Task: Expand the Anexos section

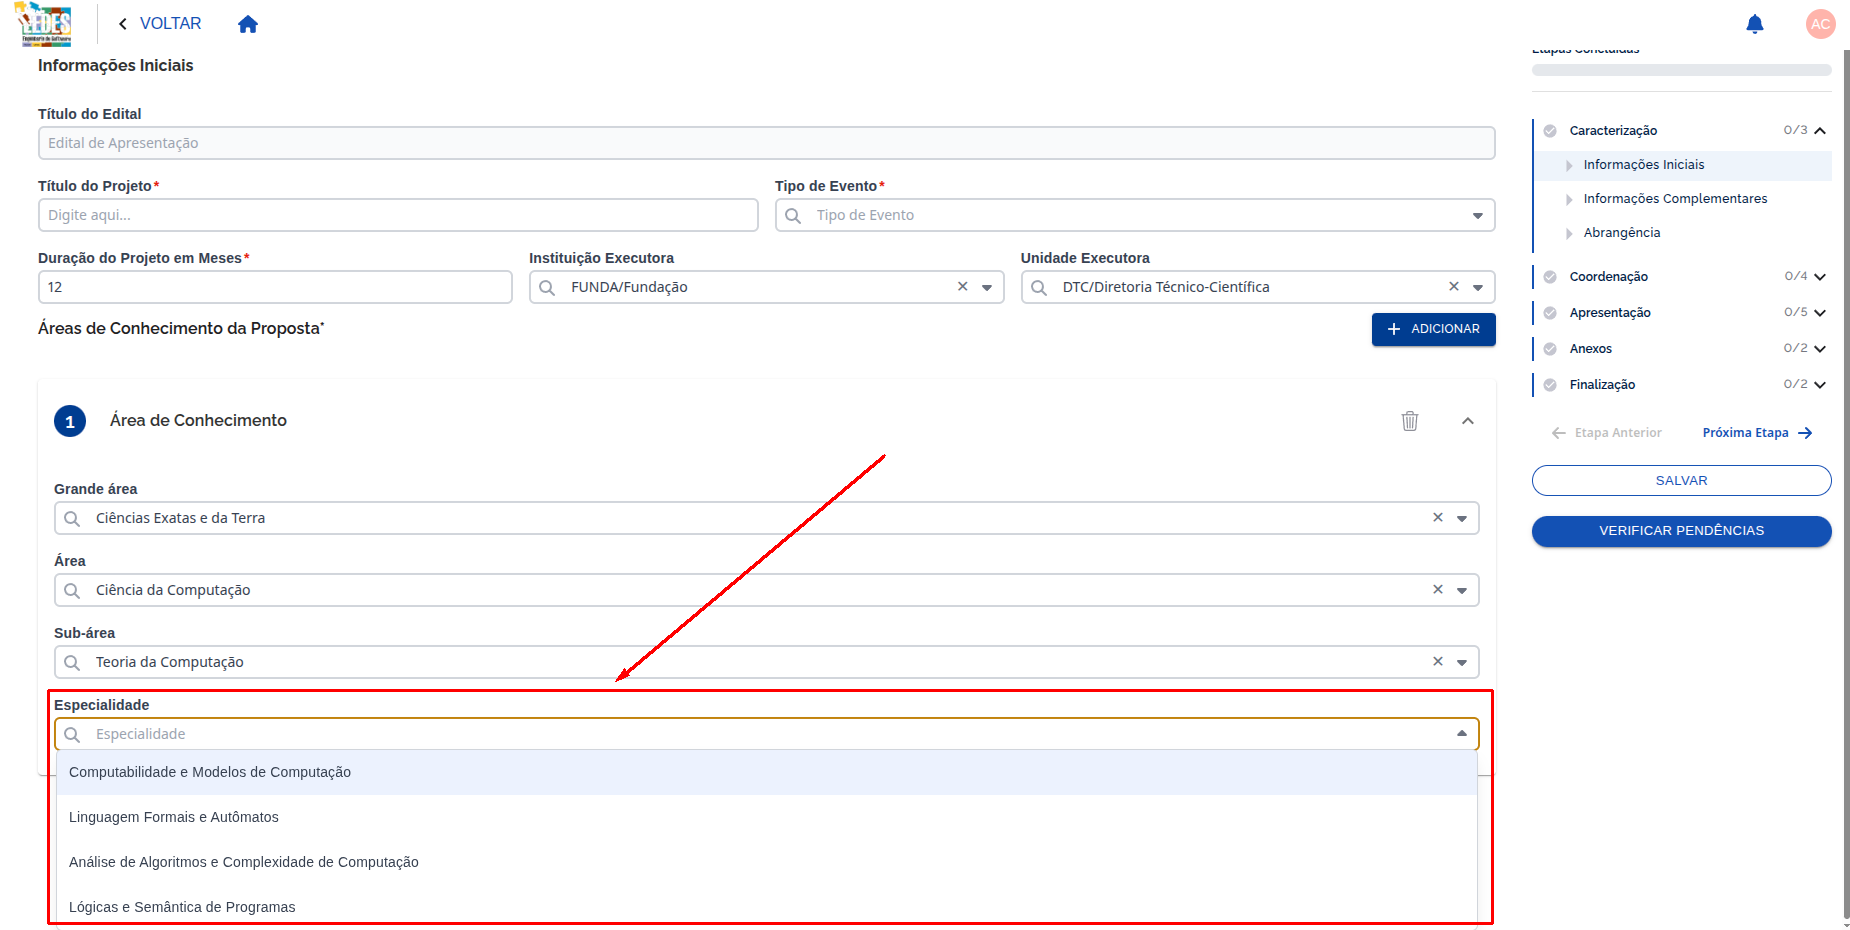Action: pyautogui.click(x=1820, y=349)
